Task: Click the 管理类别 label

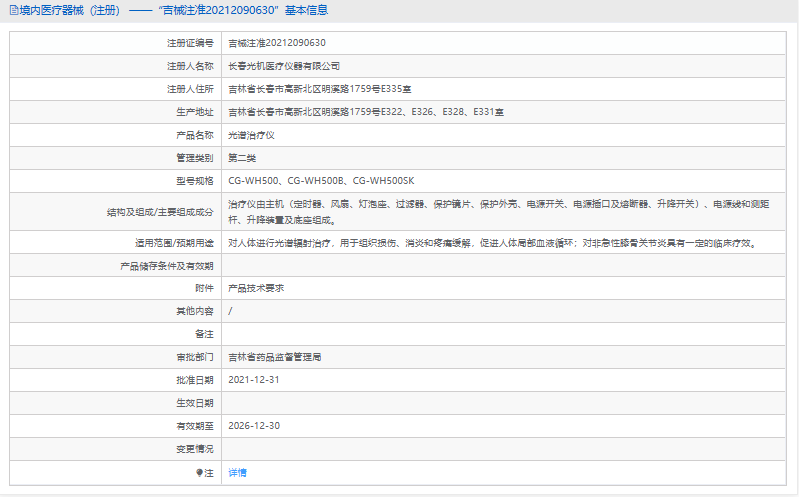Action: [195, 158]
